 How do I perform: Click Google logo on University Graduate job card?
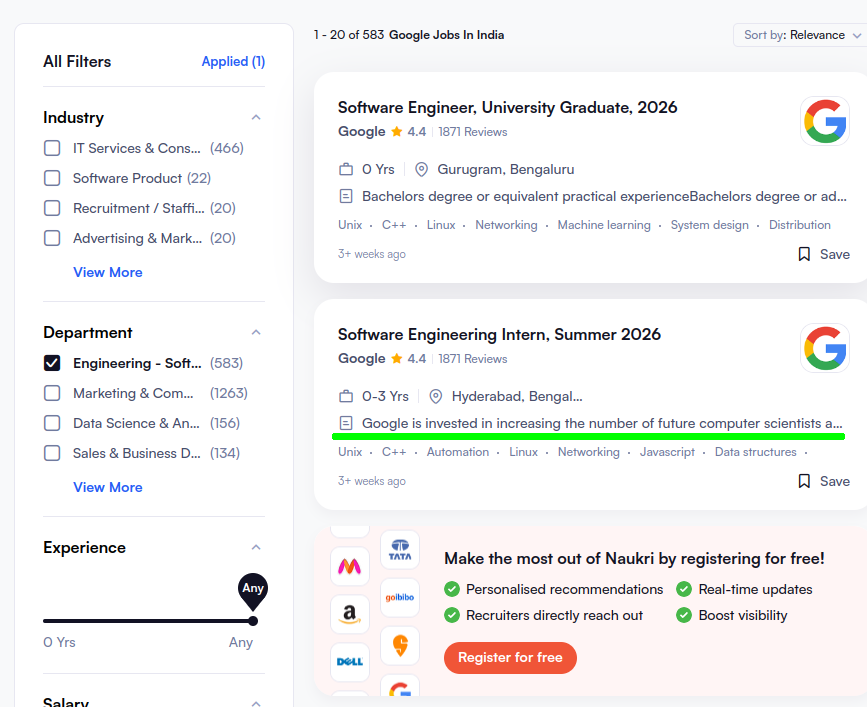(x=824, y=121)
